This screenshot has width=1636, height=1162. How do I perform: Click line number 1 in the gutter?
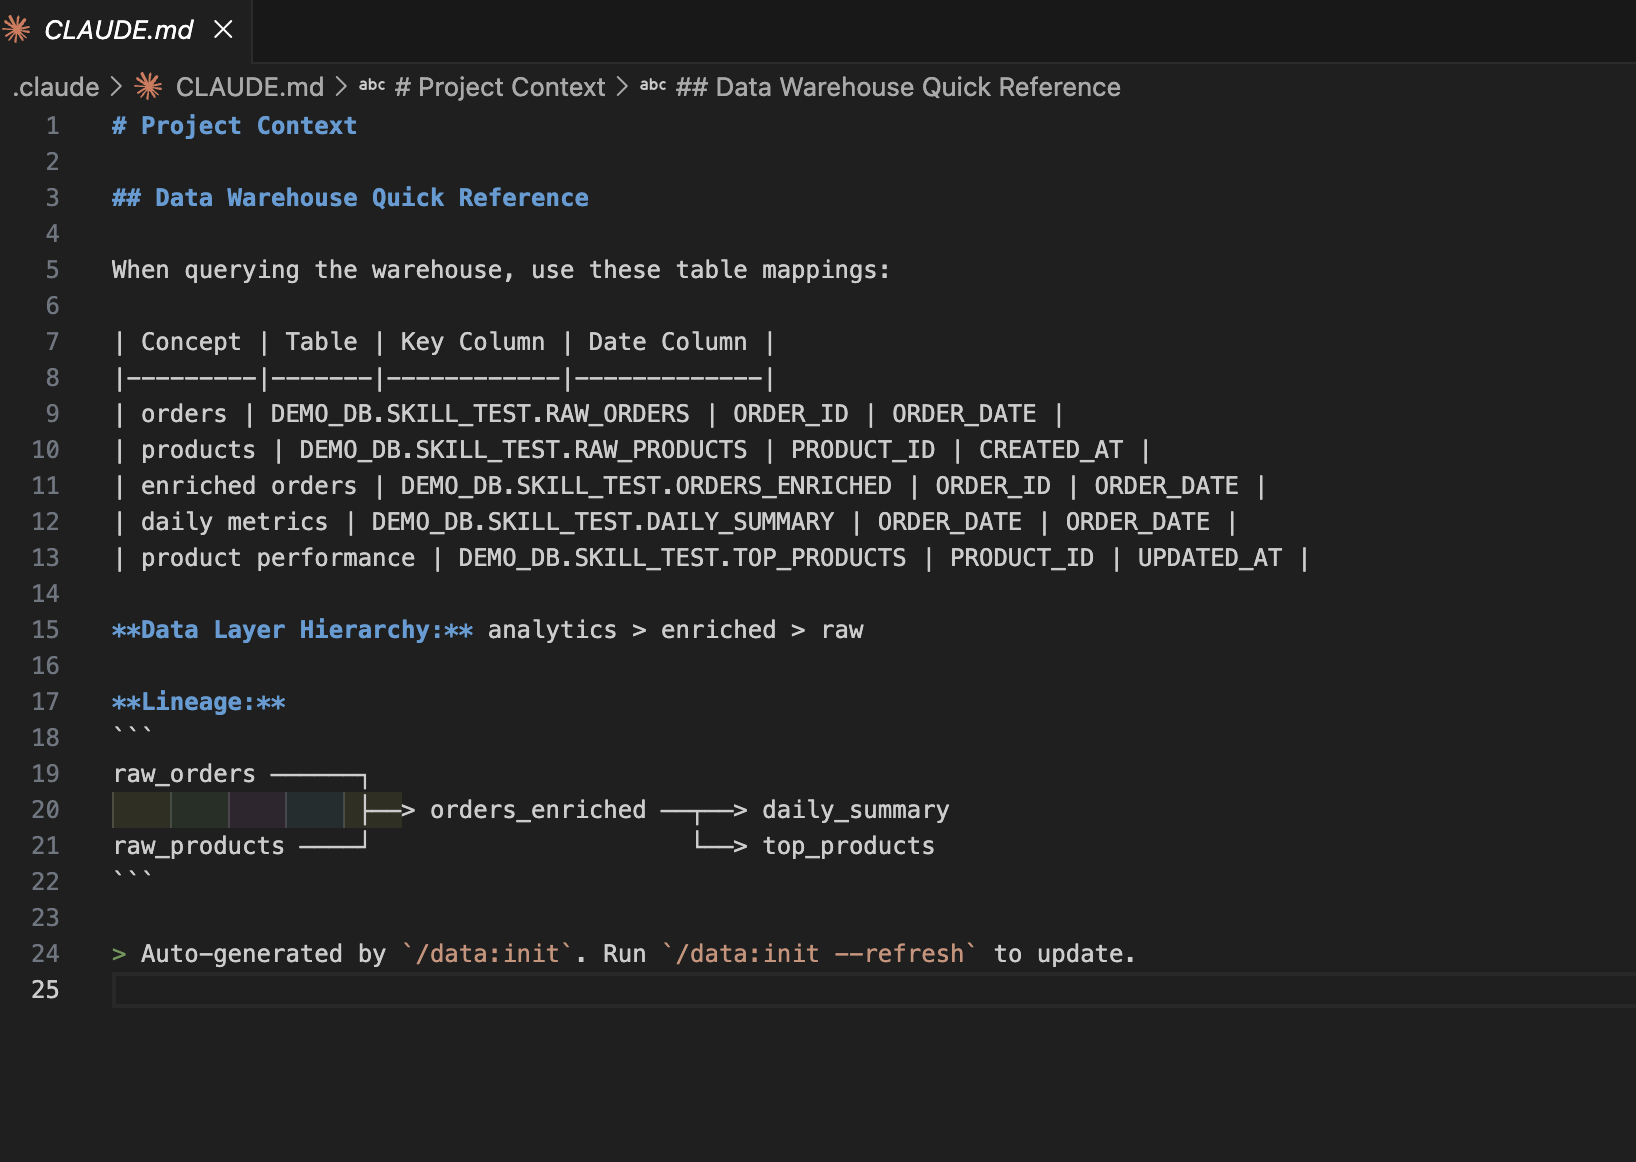click(52, 126)
